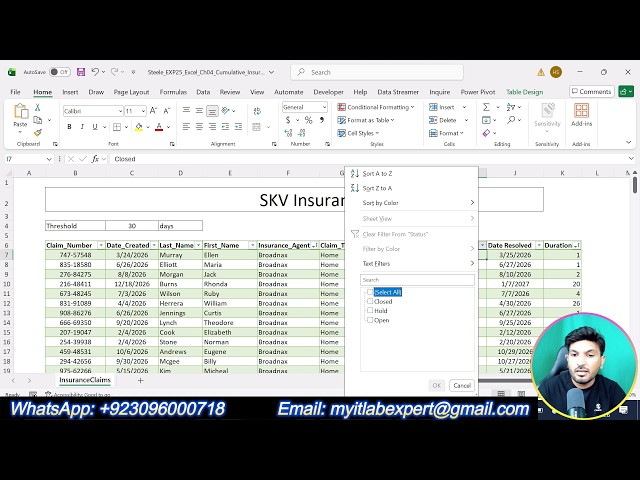This screenshot has width=640, height=480.
Task: Click Increase Font Size icon
Action: coord(153,111)
